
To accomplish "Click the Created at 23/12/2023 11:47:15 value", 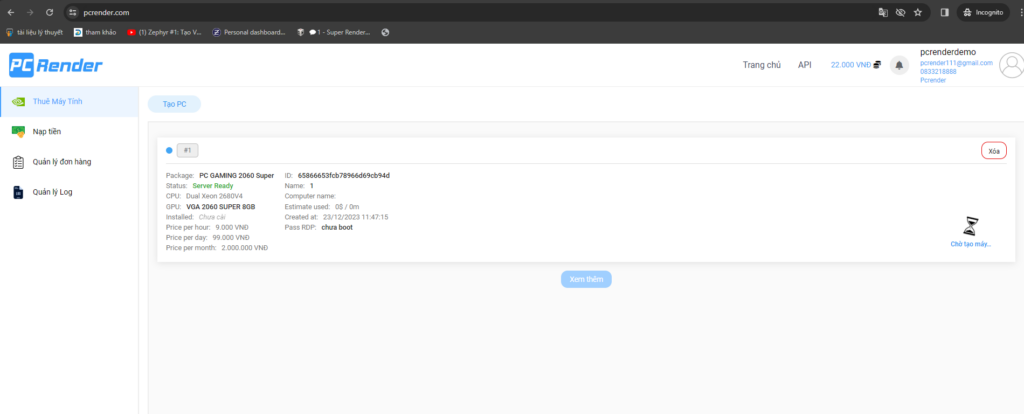I will (x=356, y=217).
